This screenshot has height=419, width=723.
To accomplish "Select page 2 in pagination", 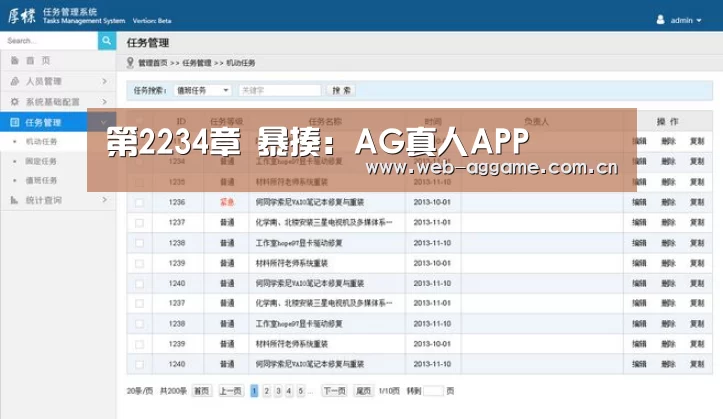I will click(x=267, y=391).
